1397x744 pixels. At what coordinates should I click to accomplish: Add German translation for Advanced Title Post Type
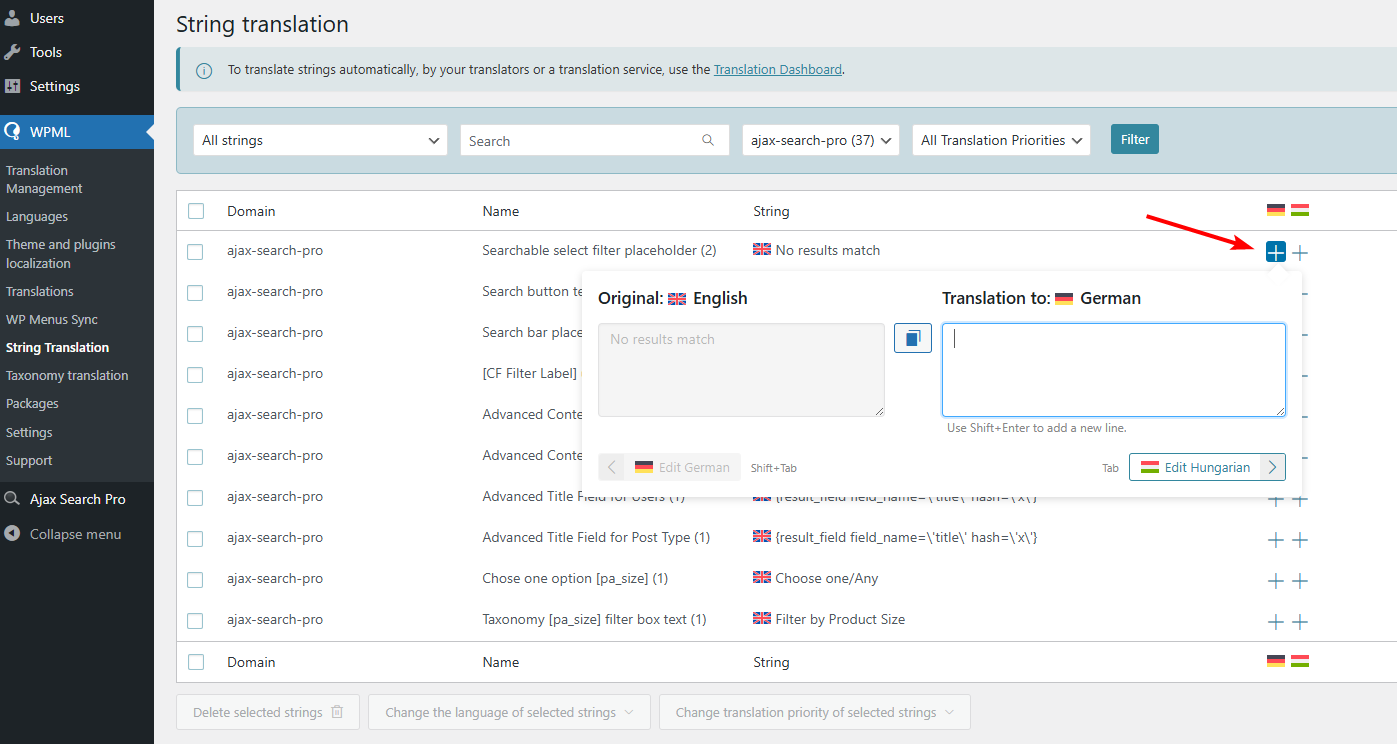click(x=1275, y=540)
